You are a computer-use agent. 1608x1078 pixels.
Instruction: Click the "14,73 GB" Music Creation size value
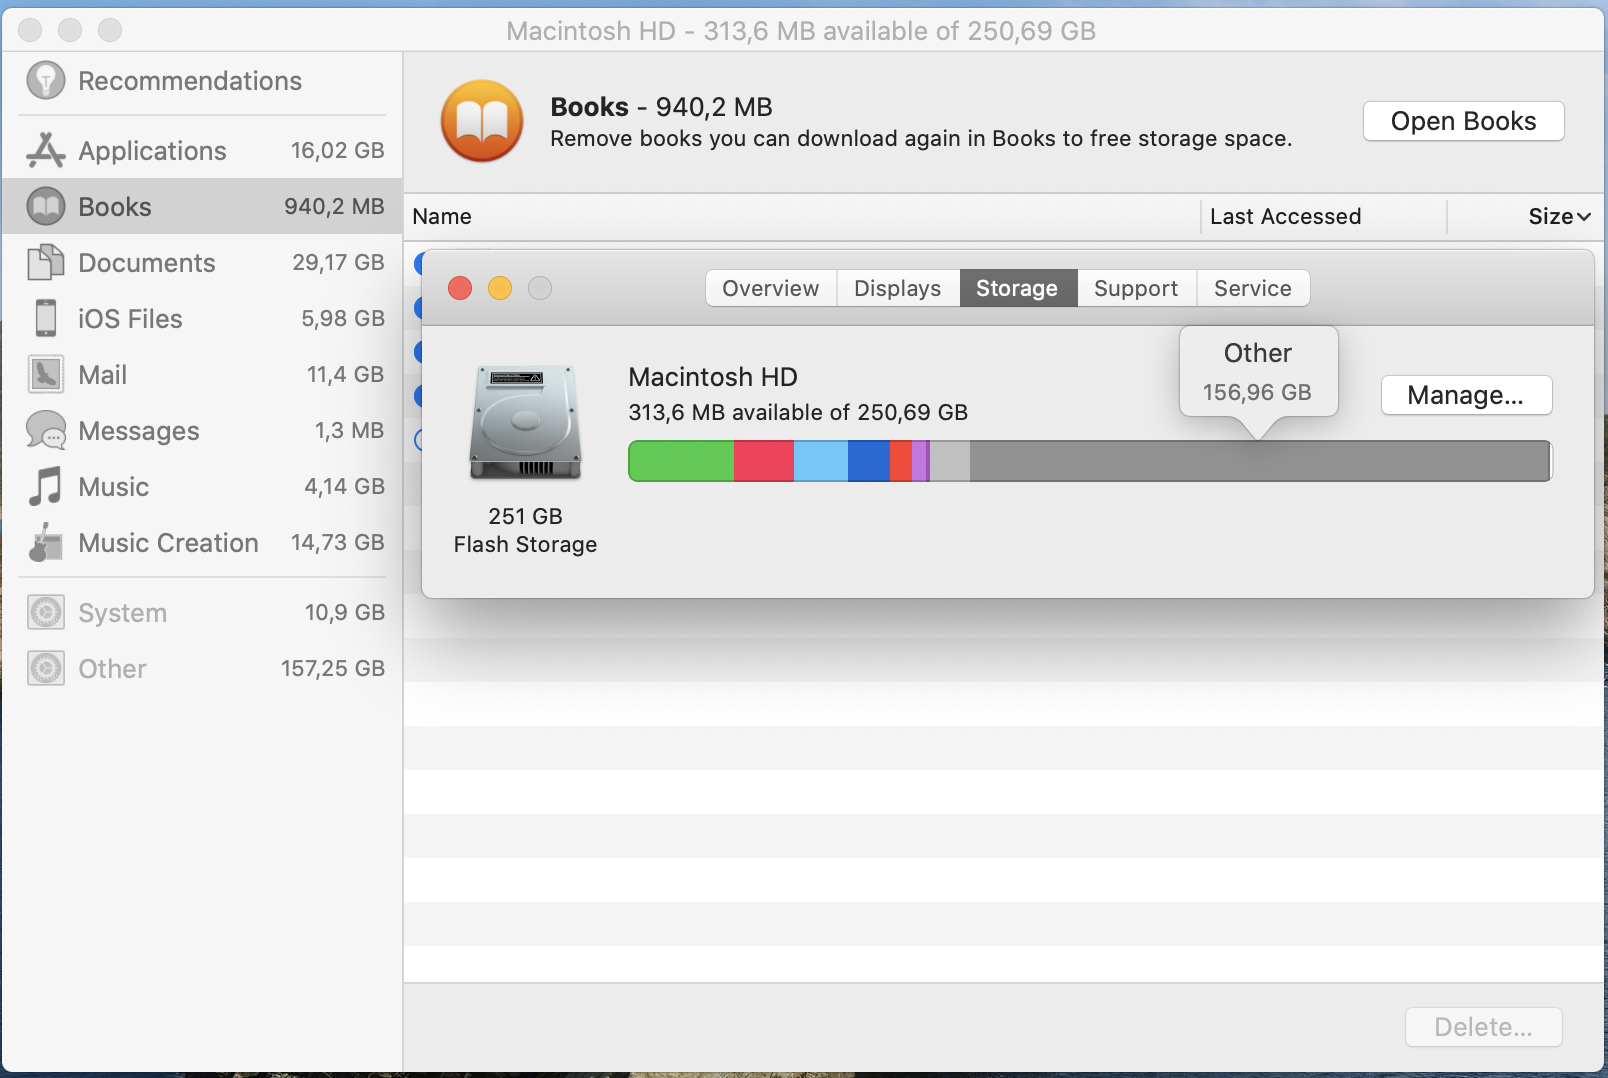(338, 543)
